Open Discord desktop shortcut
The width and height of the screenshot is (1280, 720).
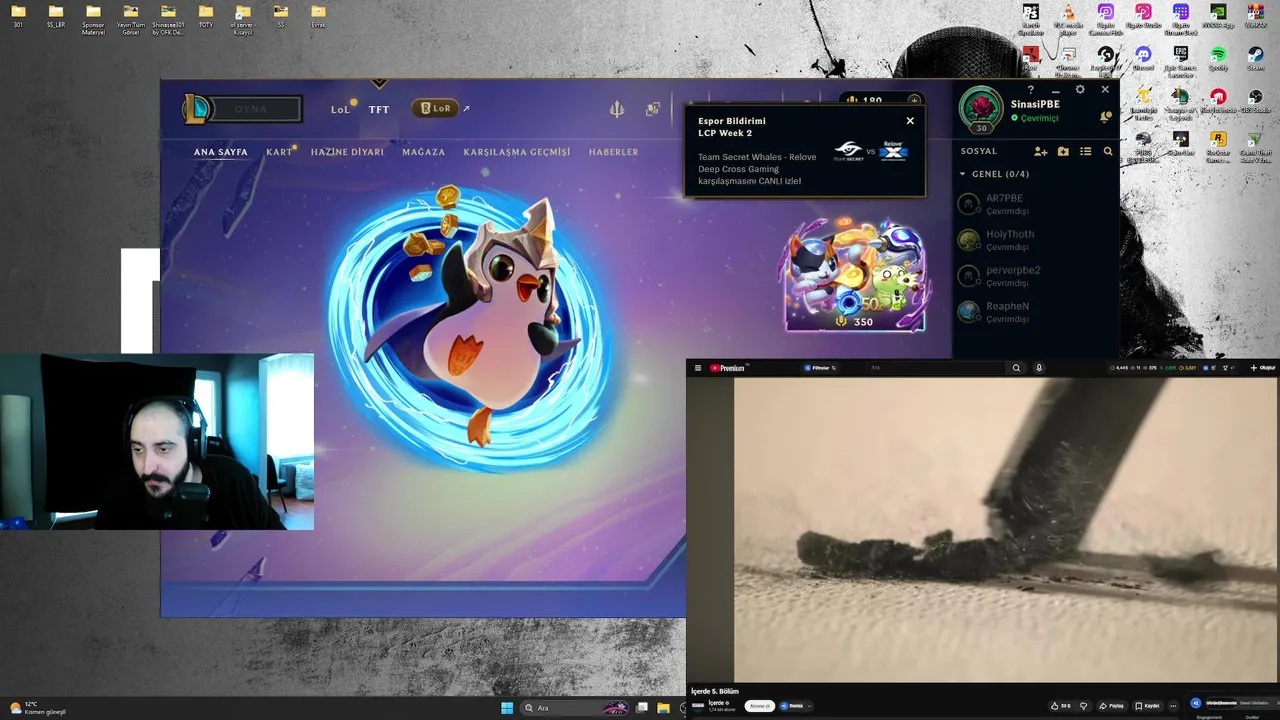click(x=1143, y=60)
